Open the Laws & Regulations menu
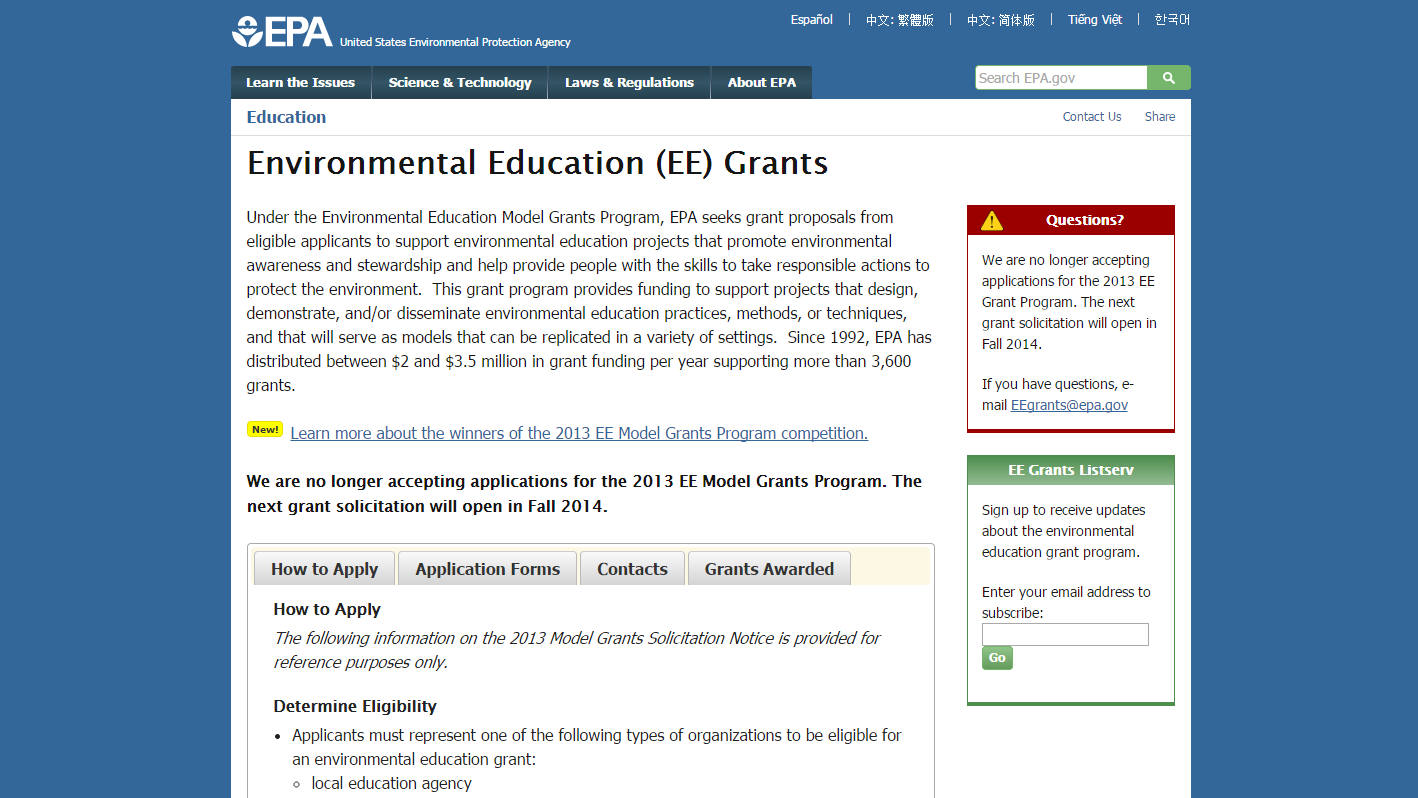This screenshot has height=798, width=1418. (629, 83)
